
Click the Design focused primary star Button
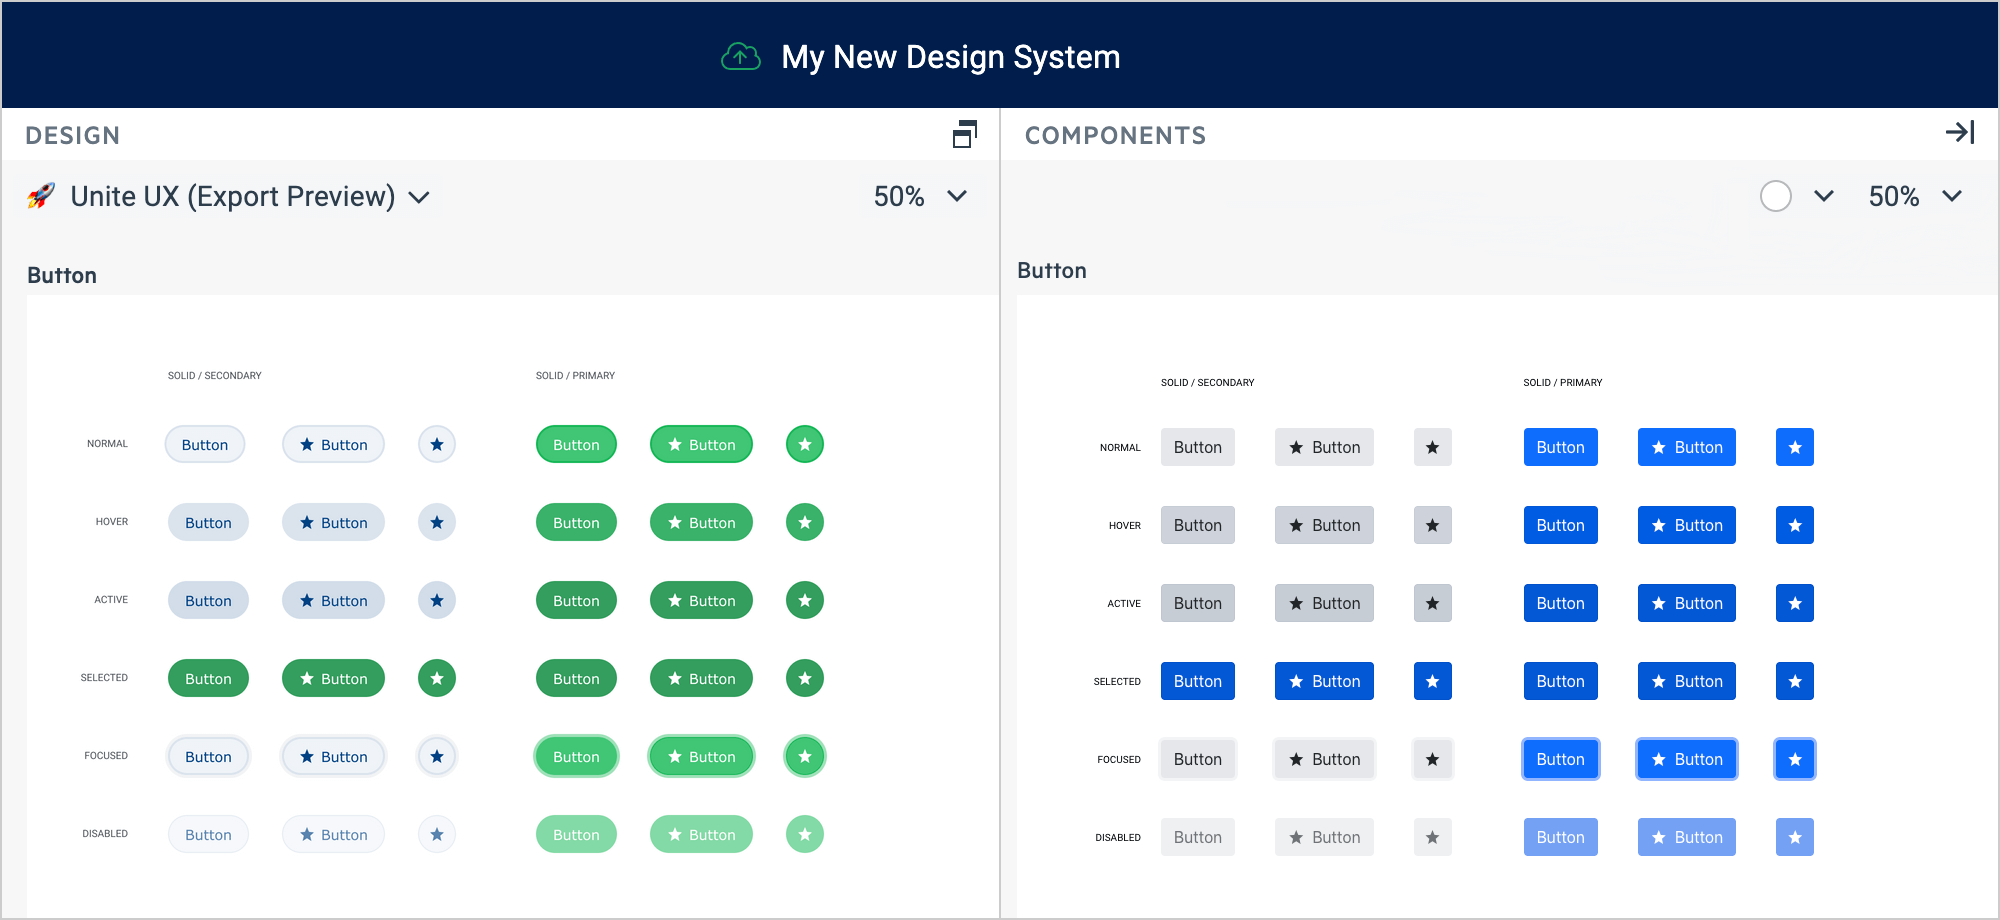click(x=701, y=757)
